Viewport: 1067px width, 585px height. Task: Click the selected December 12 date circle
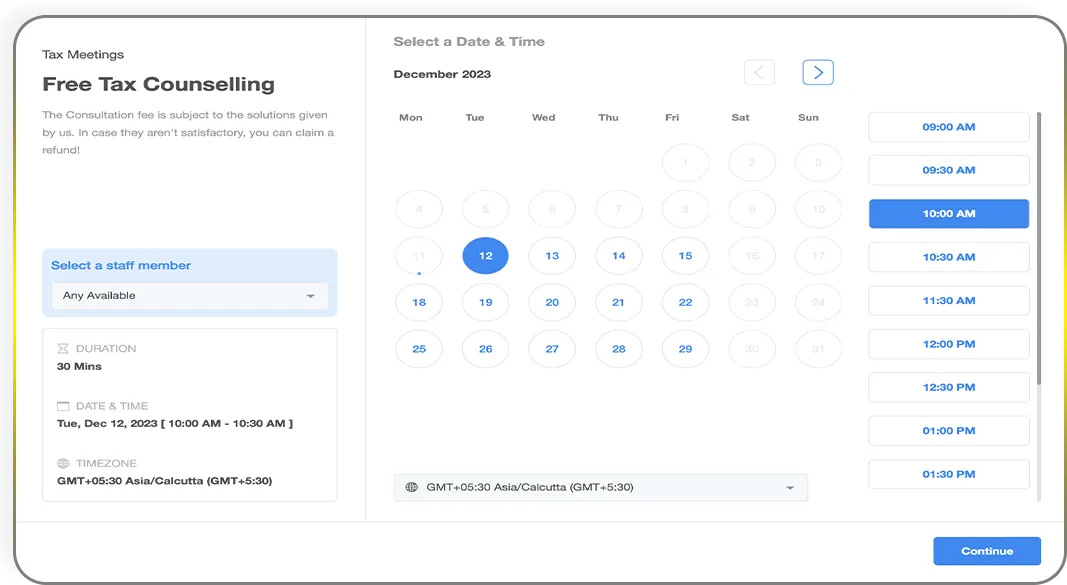tap(485, 256)
